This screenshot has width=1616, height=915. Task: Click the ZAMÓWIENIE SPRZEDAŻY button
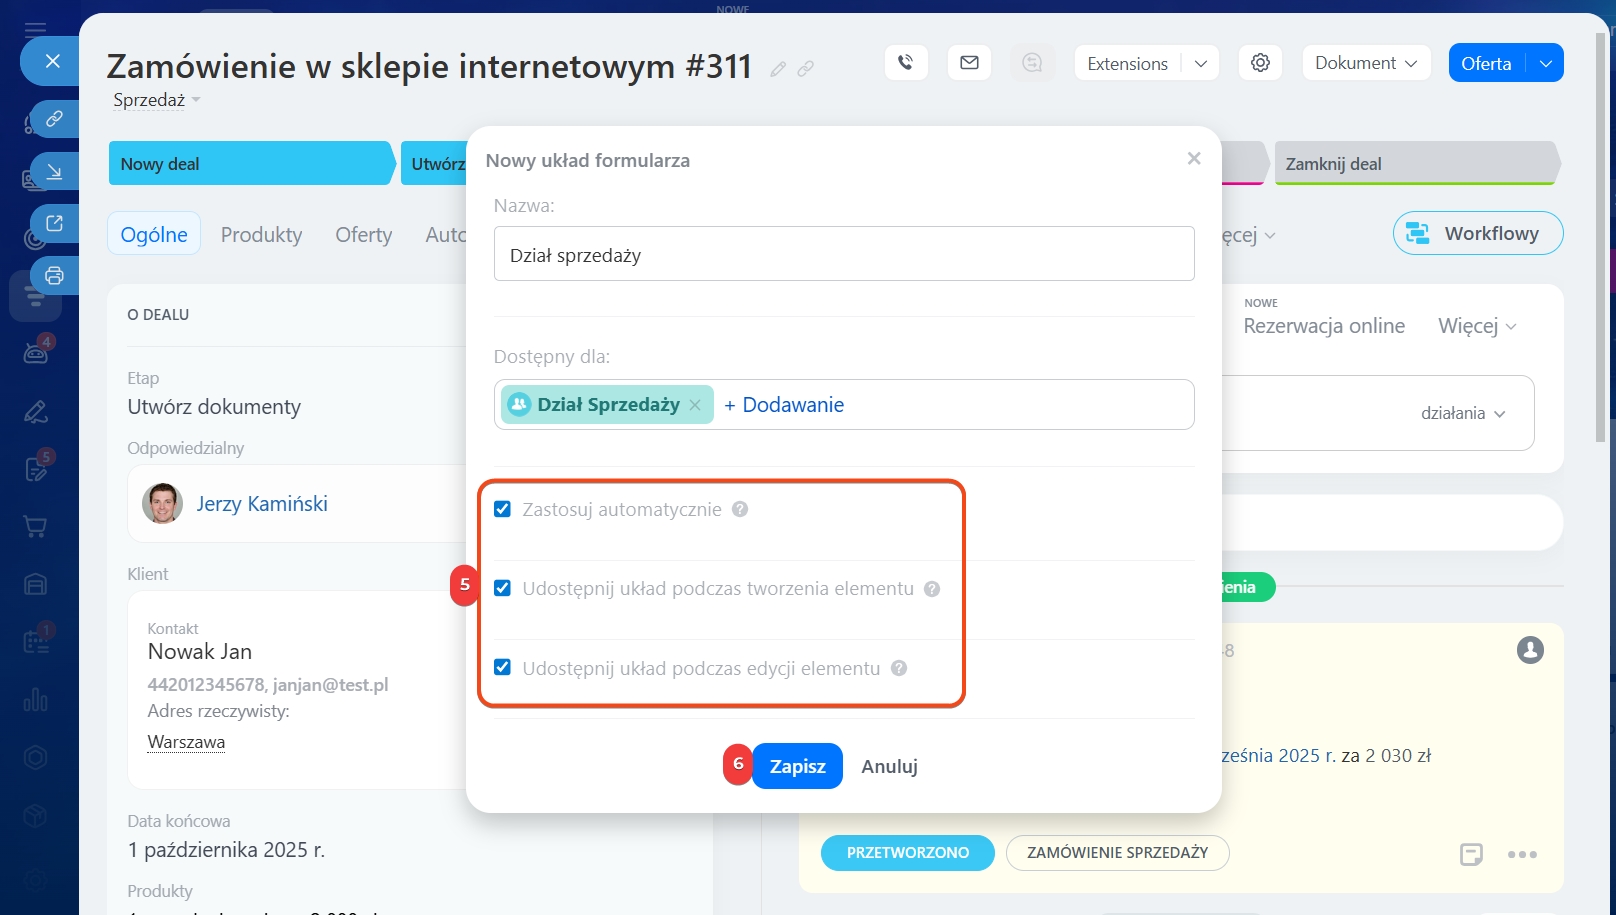(1117, 853)
